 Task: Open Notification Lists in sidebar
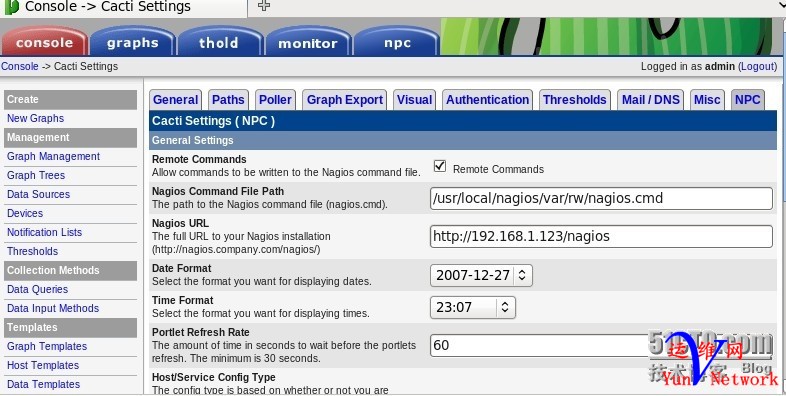pos(45,233)
